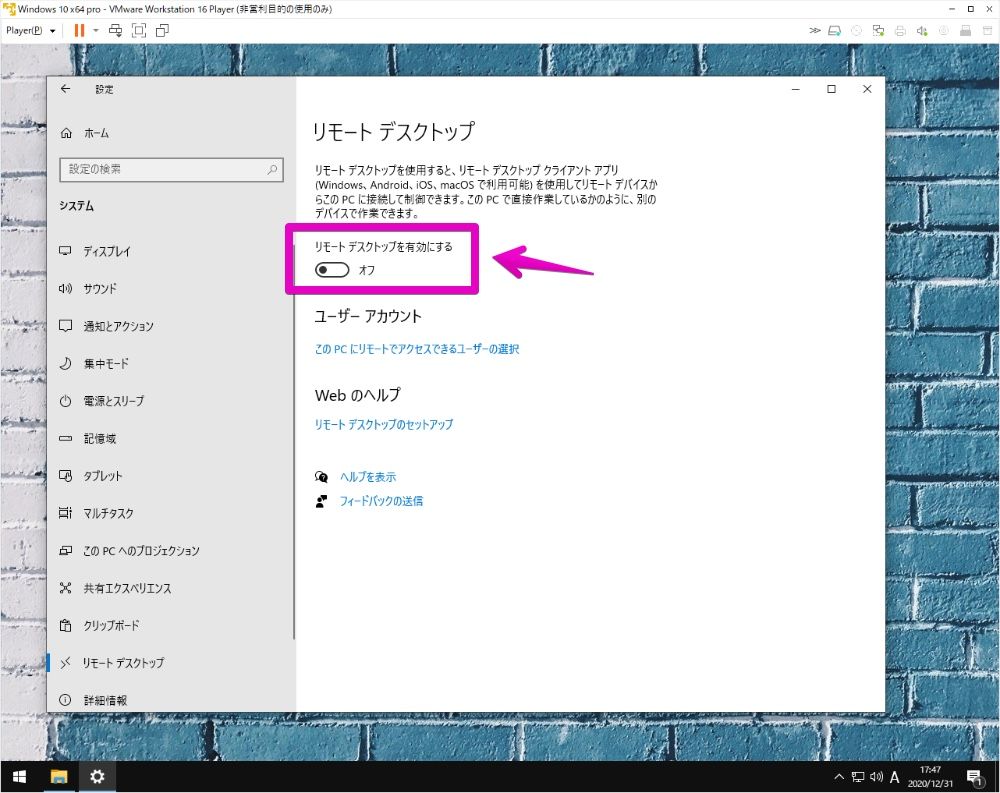This screenshot has height=793, width=1000.
Task: Open the power options dropdown arrow
Action: tap(96, 30)
